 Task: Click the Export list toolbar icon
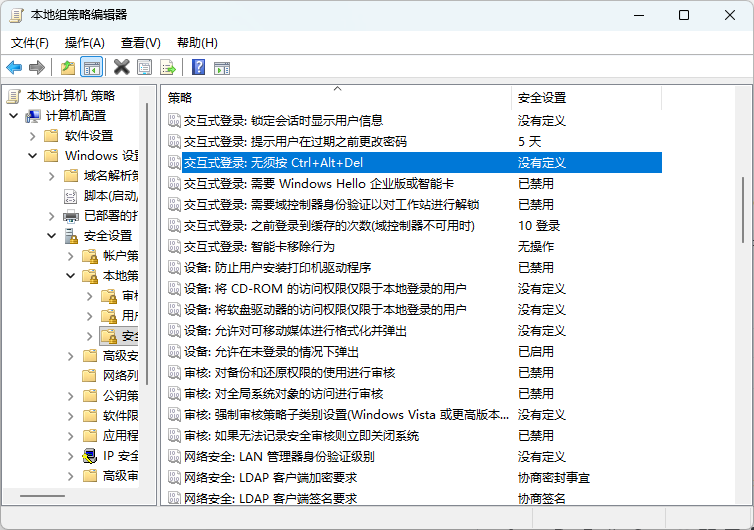point(168,67)
